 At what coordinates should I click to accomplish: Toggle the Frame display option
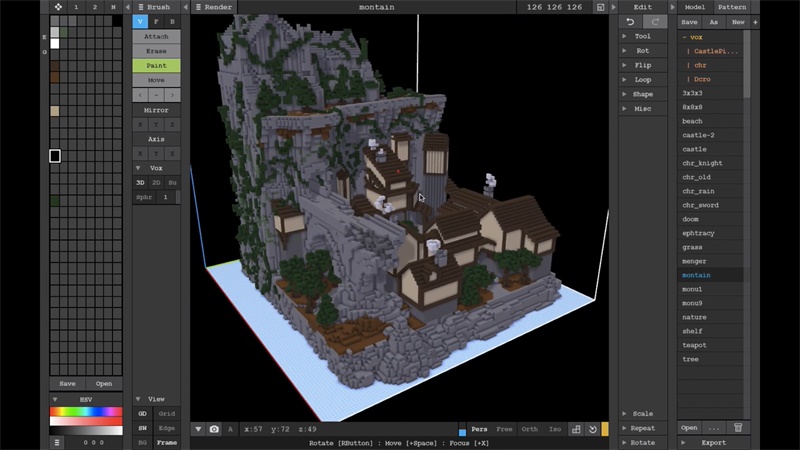click(167, 441)
